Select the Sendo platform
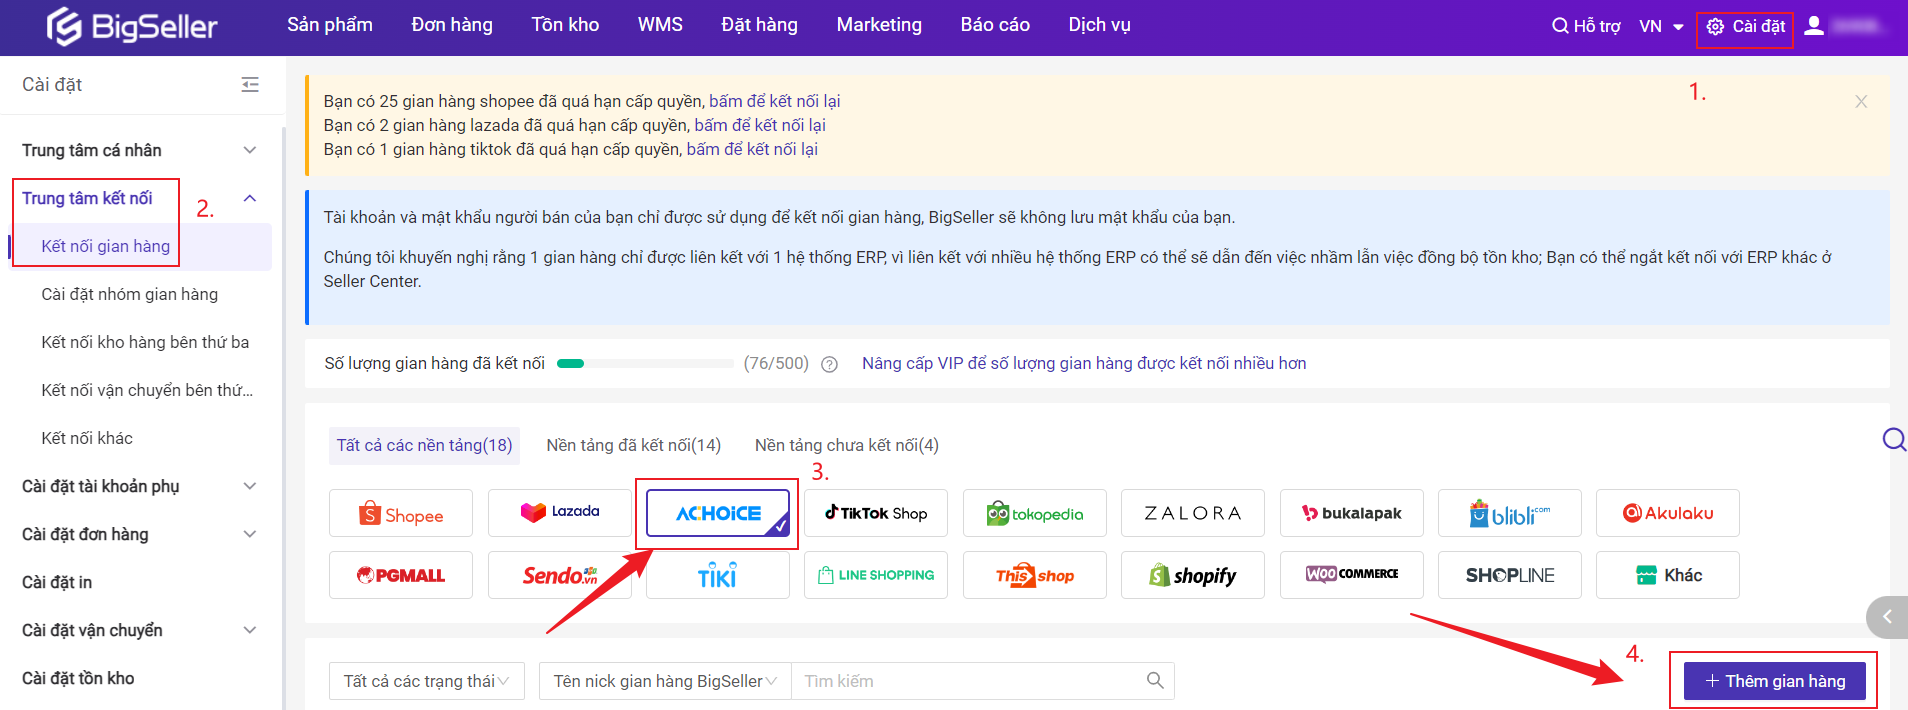Screen dimensions: 1908x710 [560, 575]
